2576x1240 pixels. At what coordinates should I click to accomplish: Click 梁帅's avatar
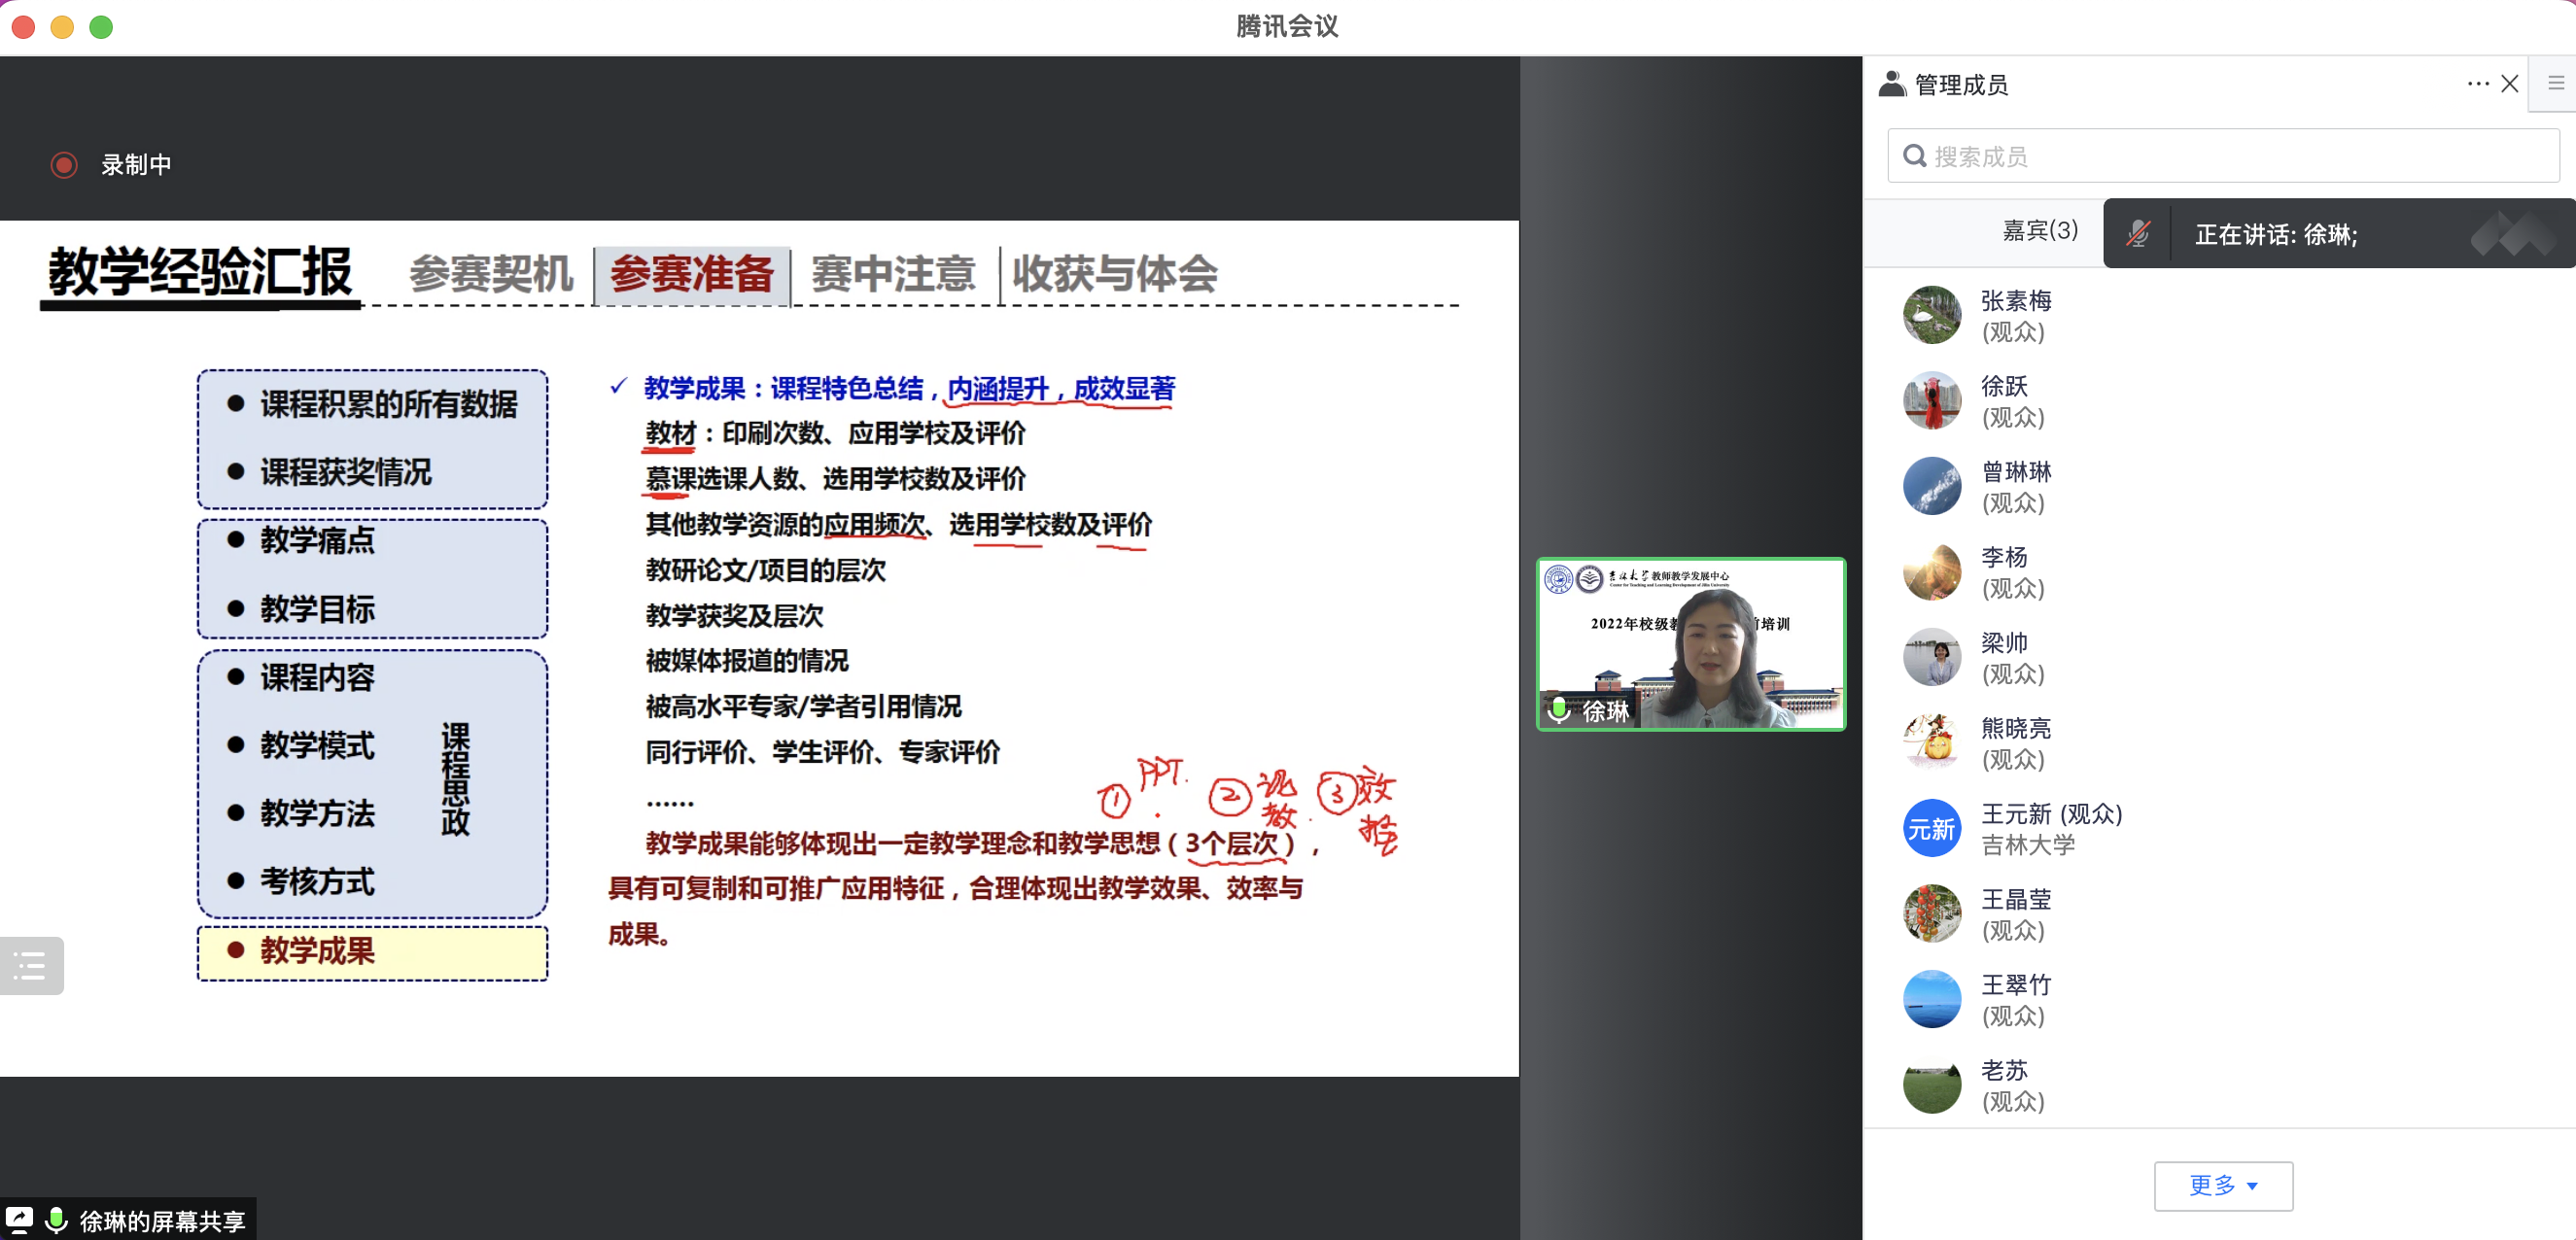click(1931, 656)
